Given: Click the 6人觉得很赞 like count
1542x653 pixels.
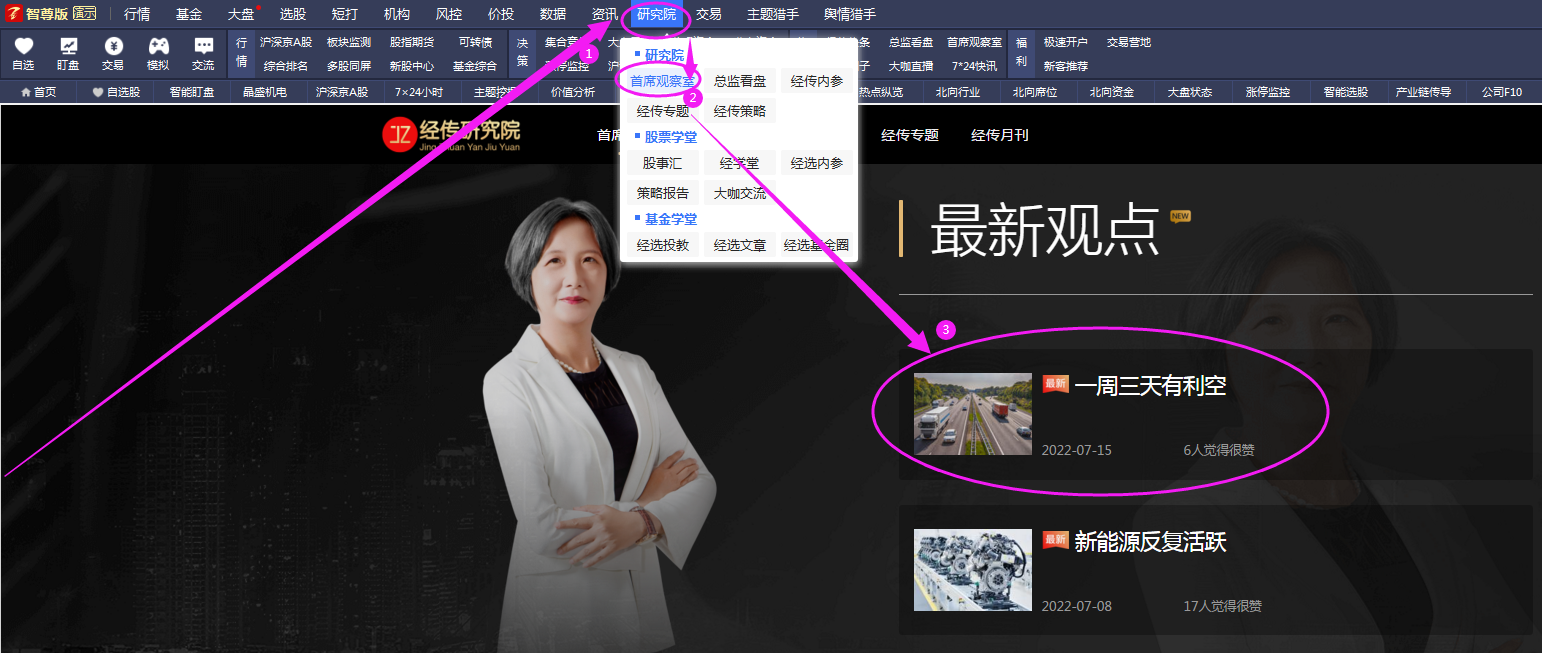Looking at the screenshot, I should 1219,450.
